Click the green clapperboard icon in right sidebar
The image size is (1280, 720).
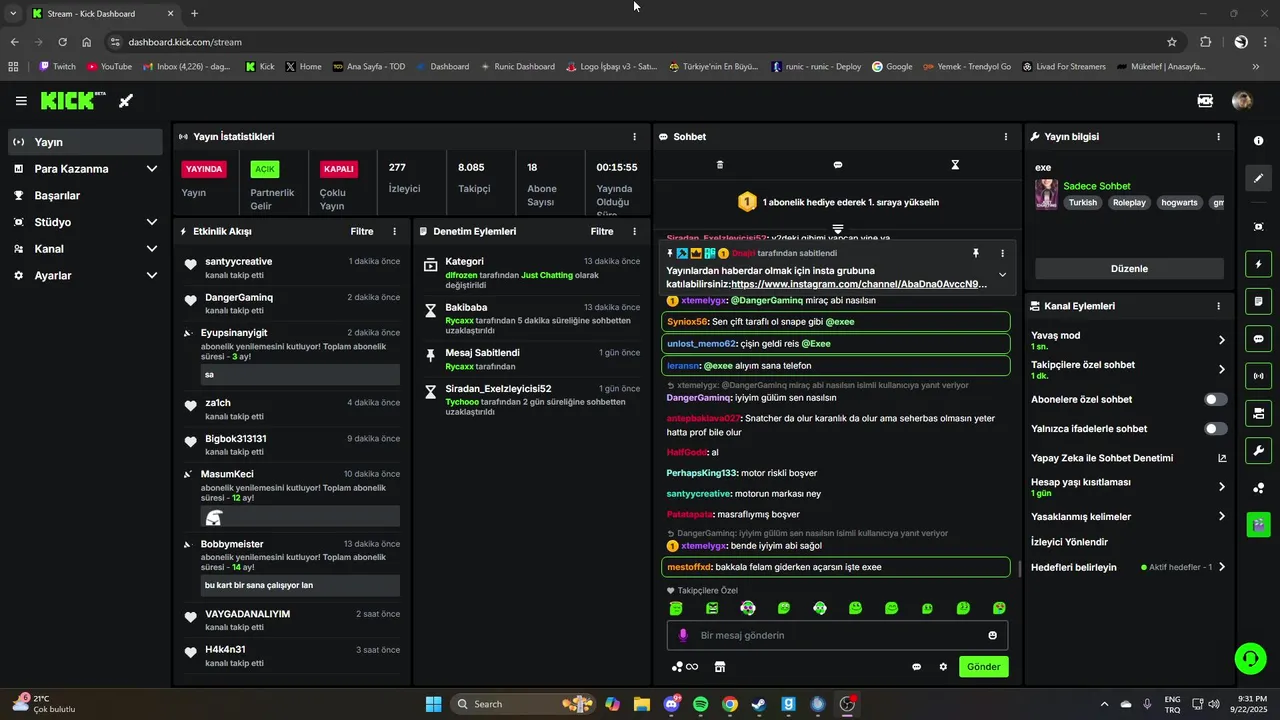tap(1259, 524)
